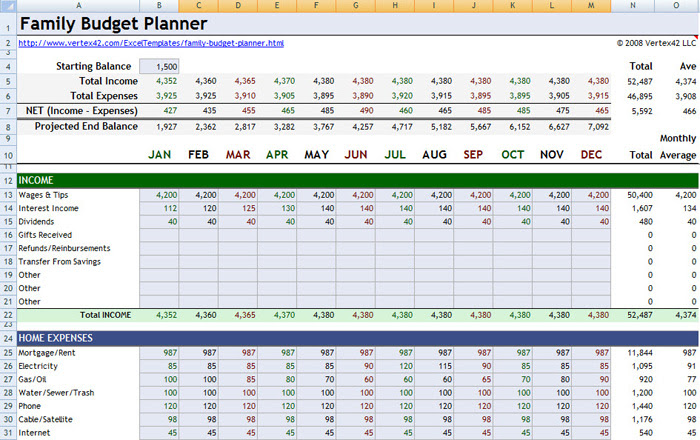Click the March Total Expenses value 3,910
This screenshot has height=440, width=700.
click(x=245, y=96)
